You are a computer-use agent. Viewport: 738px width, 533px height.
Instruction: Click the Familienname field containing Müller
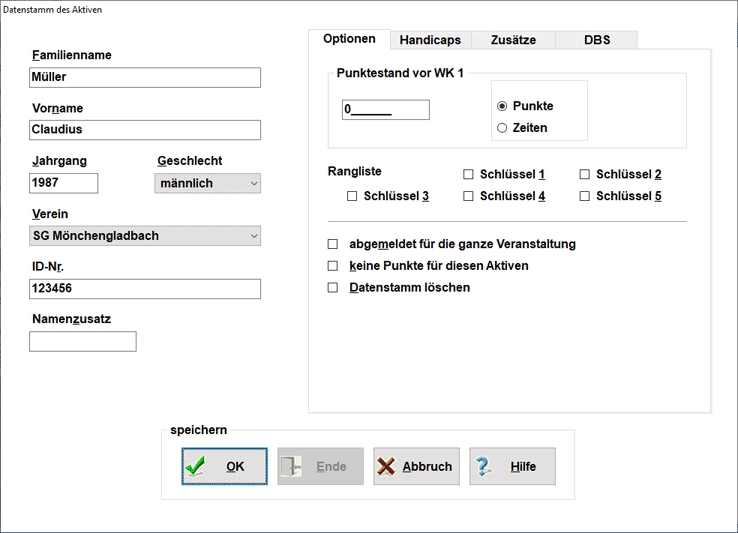[x=145, y=77]
